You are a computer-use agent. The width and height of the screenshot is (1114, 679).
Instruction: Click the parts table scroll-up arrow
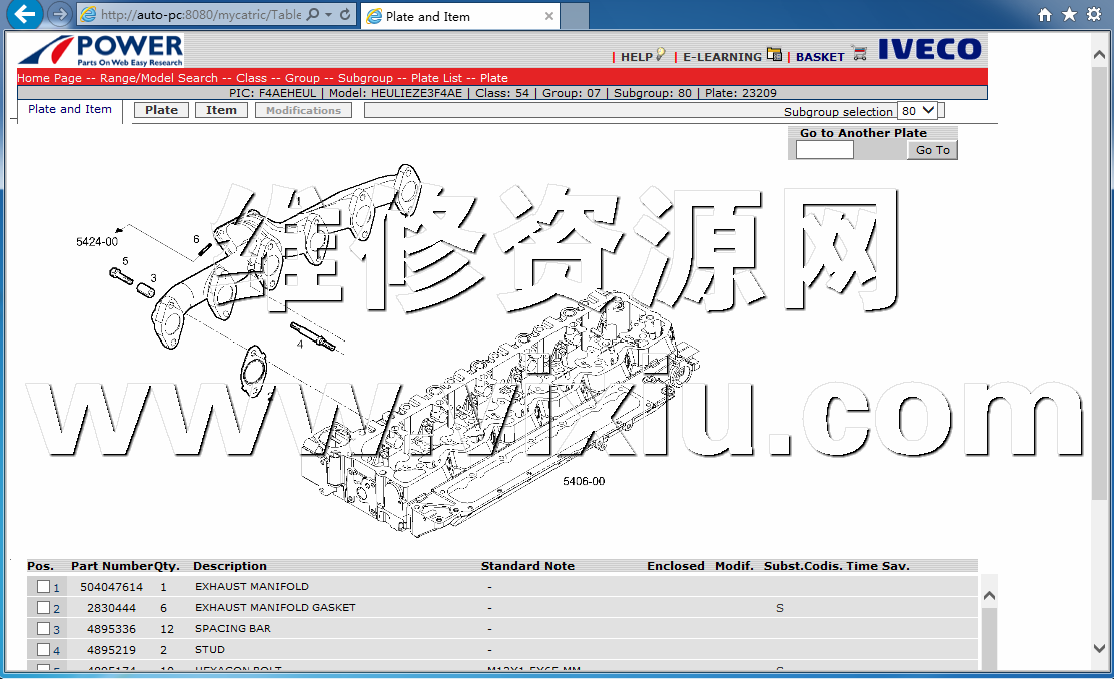[x=989, y=596]
